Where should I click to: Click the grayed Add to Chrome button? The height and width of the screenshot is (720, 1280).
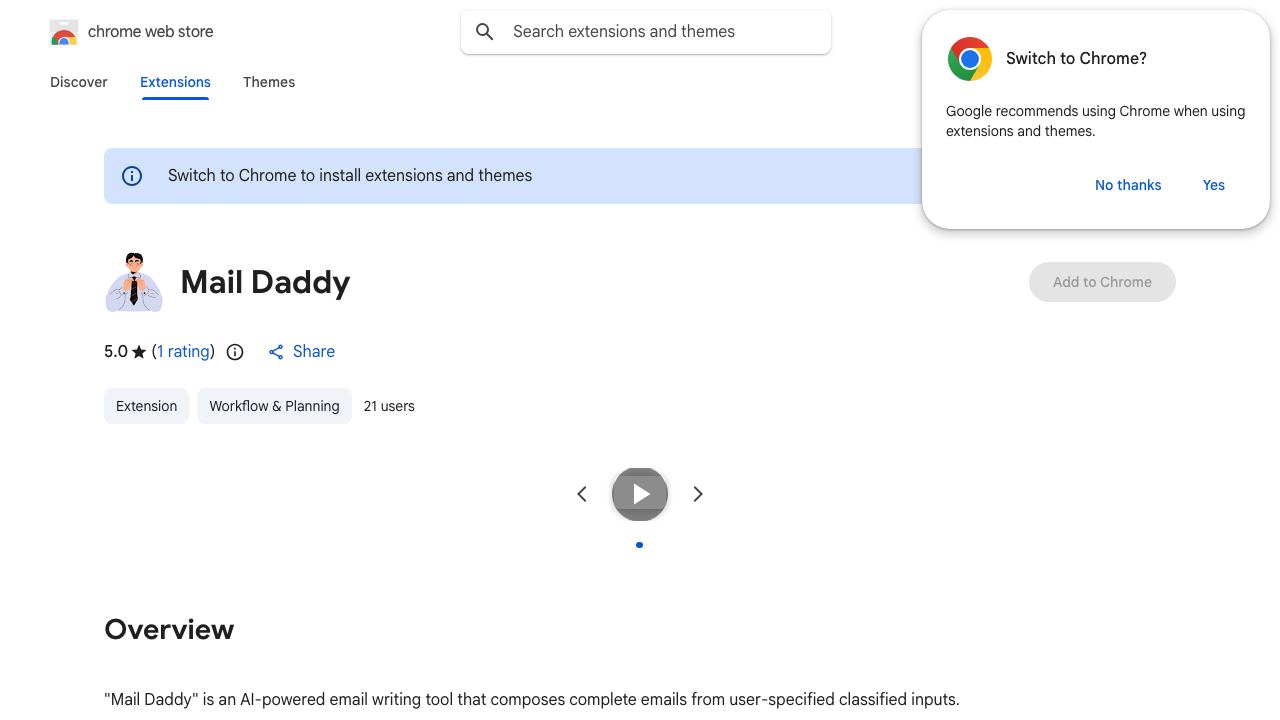coord(1102,282)
